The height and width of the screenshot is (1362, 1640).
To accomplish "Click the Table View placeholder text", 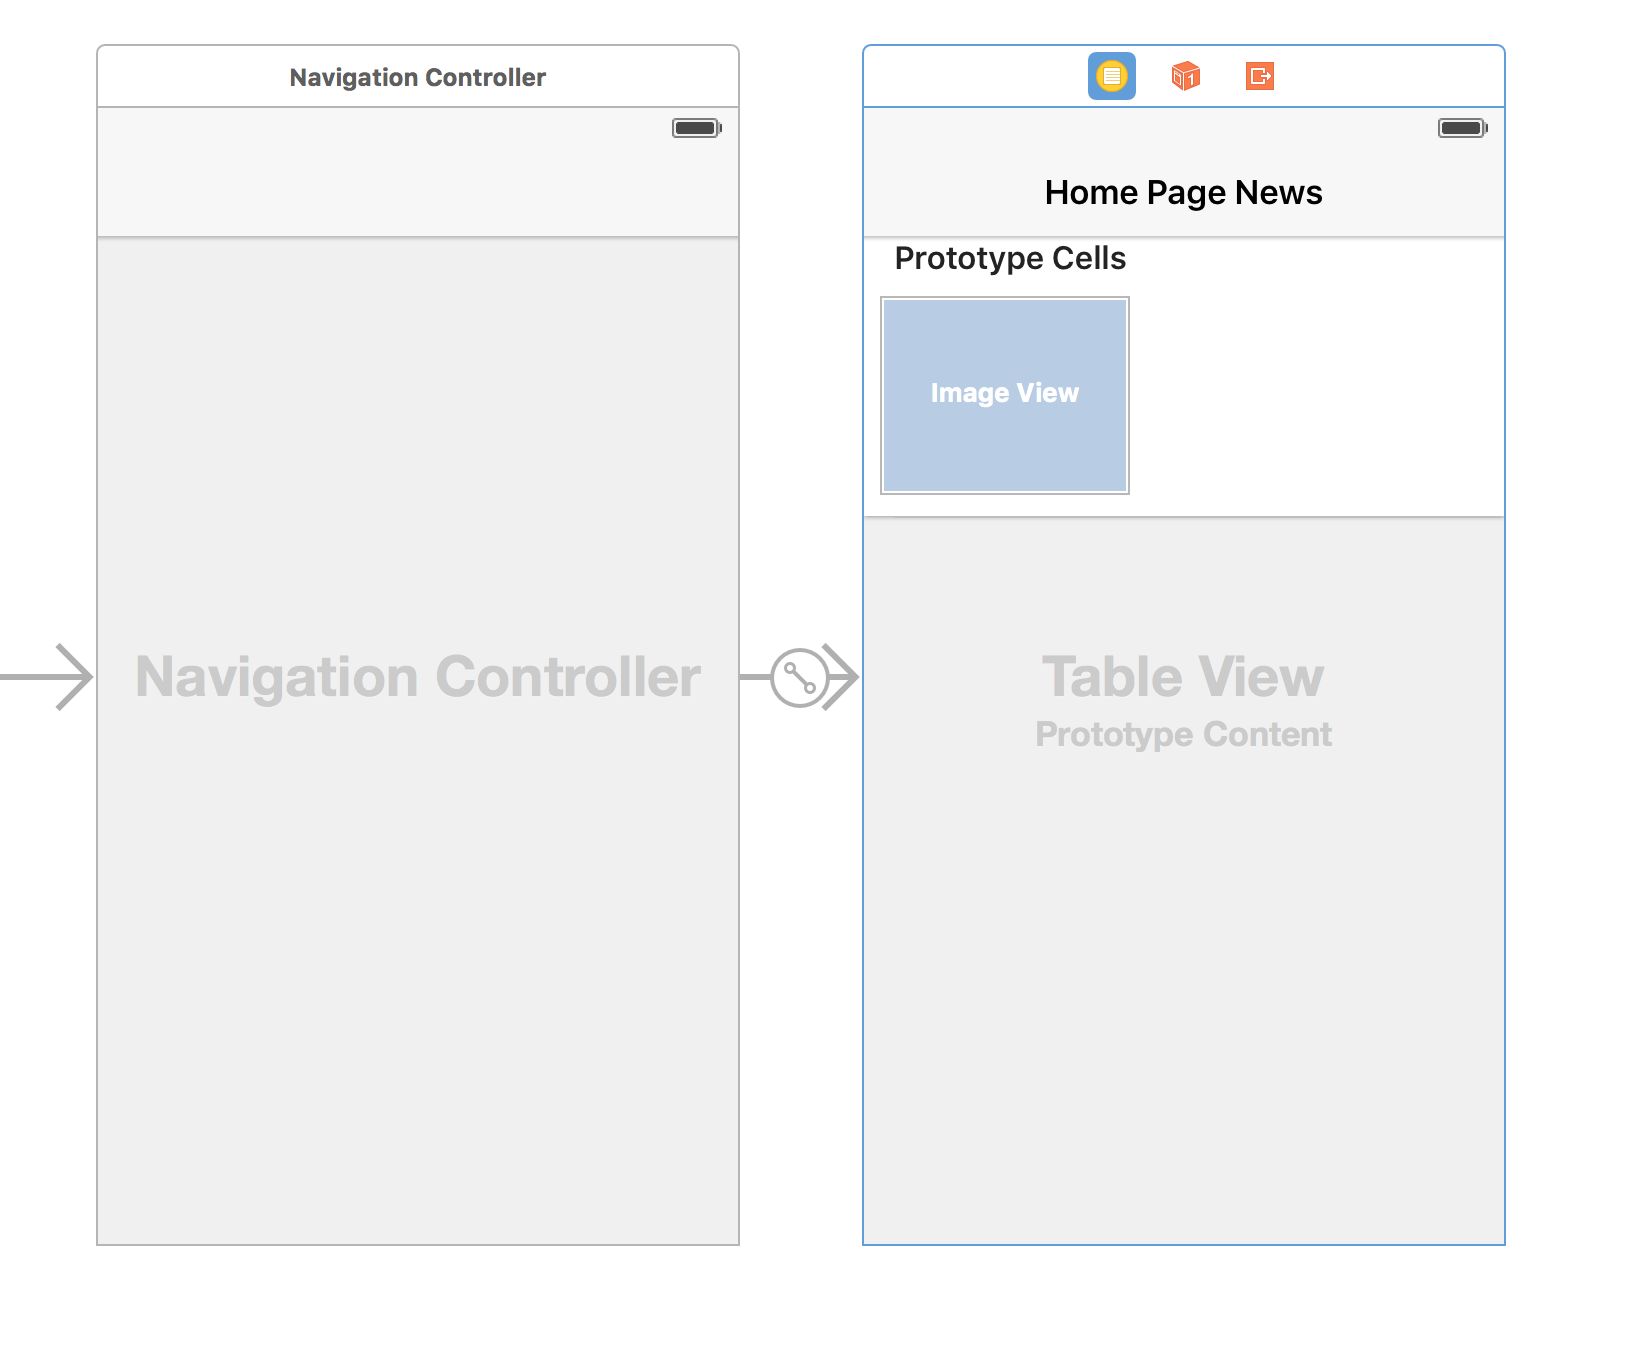I will pos(1183,677).
